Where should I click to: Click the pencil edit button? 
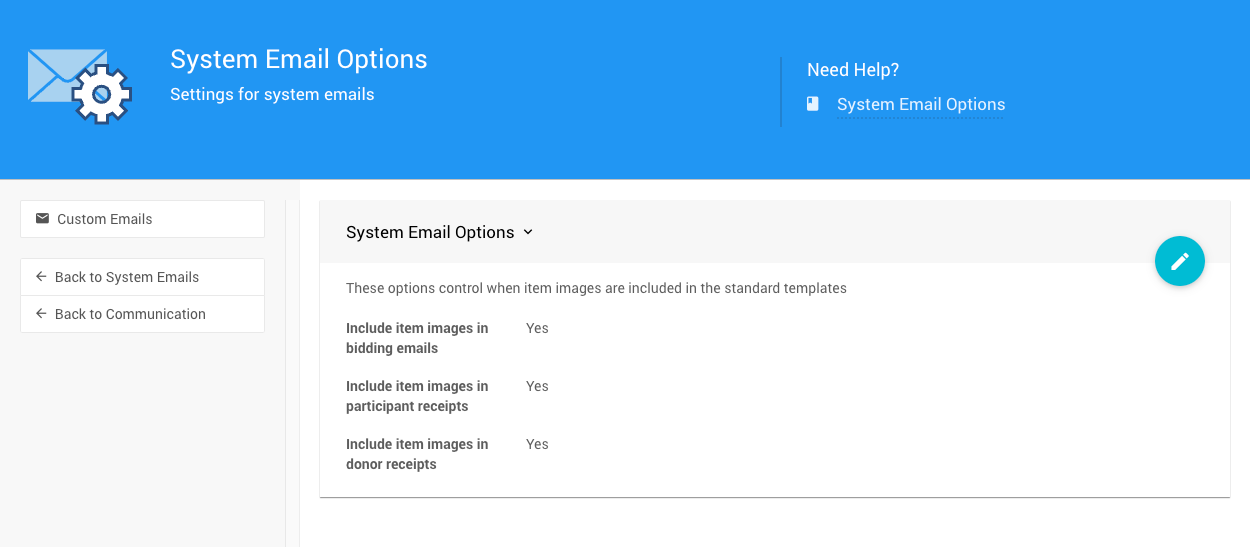tap(1179, 261)
